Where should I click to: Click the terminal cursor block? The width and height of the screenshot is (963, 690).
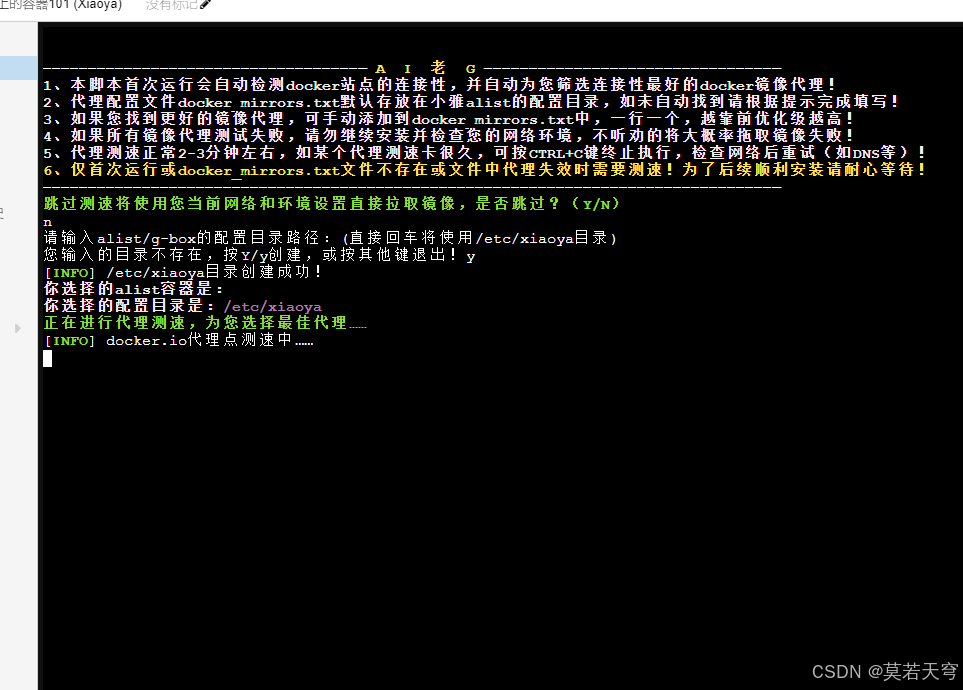point(47,358)
